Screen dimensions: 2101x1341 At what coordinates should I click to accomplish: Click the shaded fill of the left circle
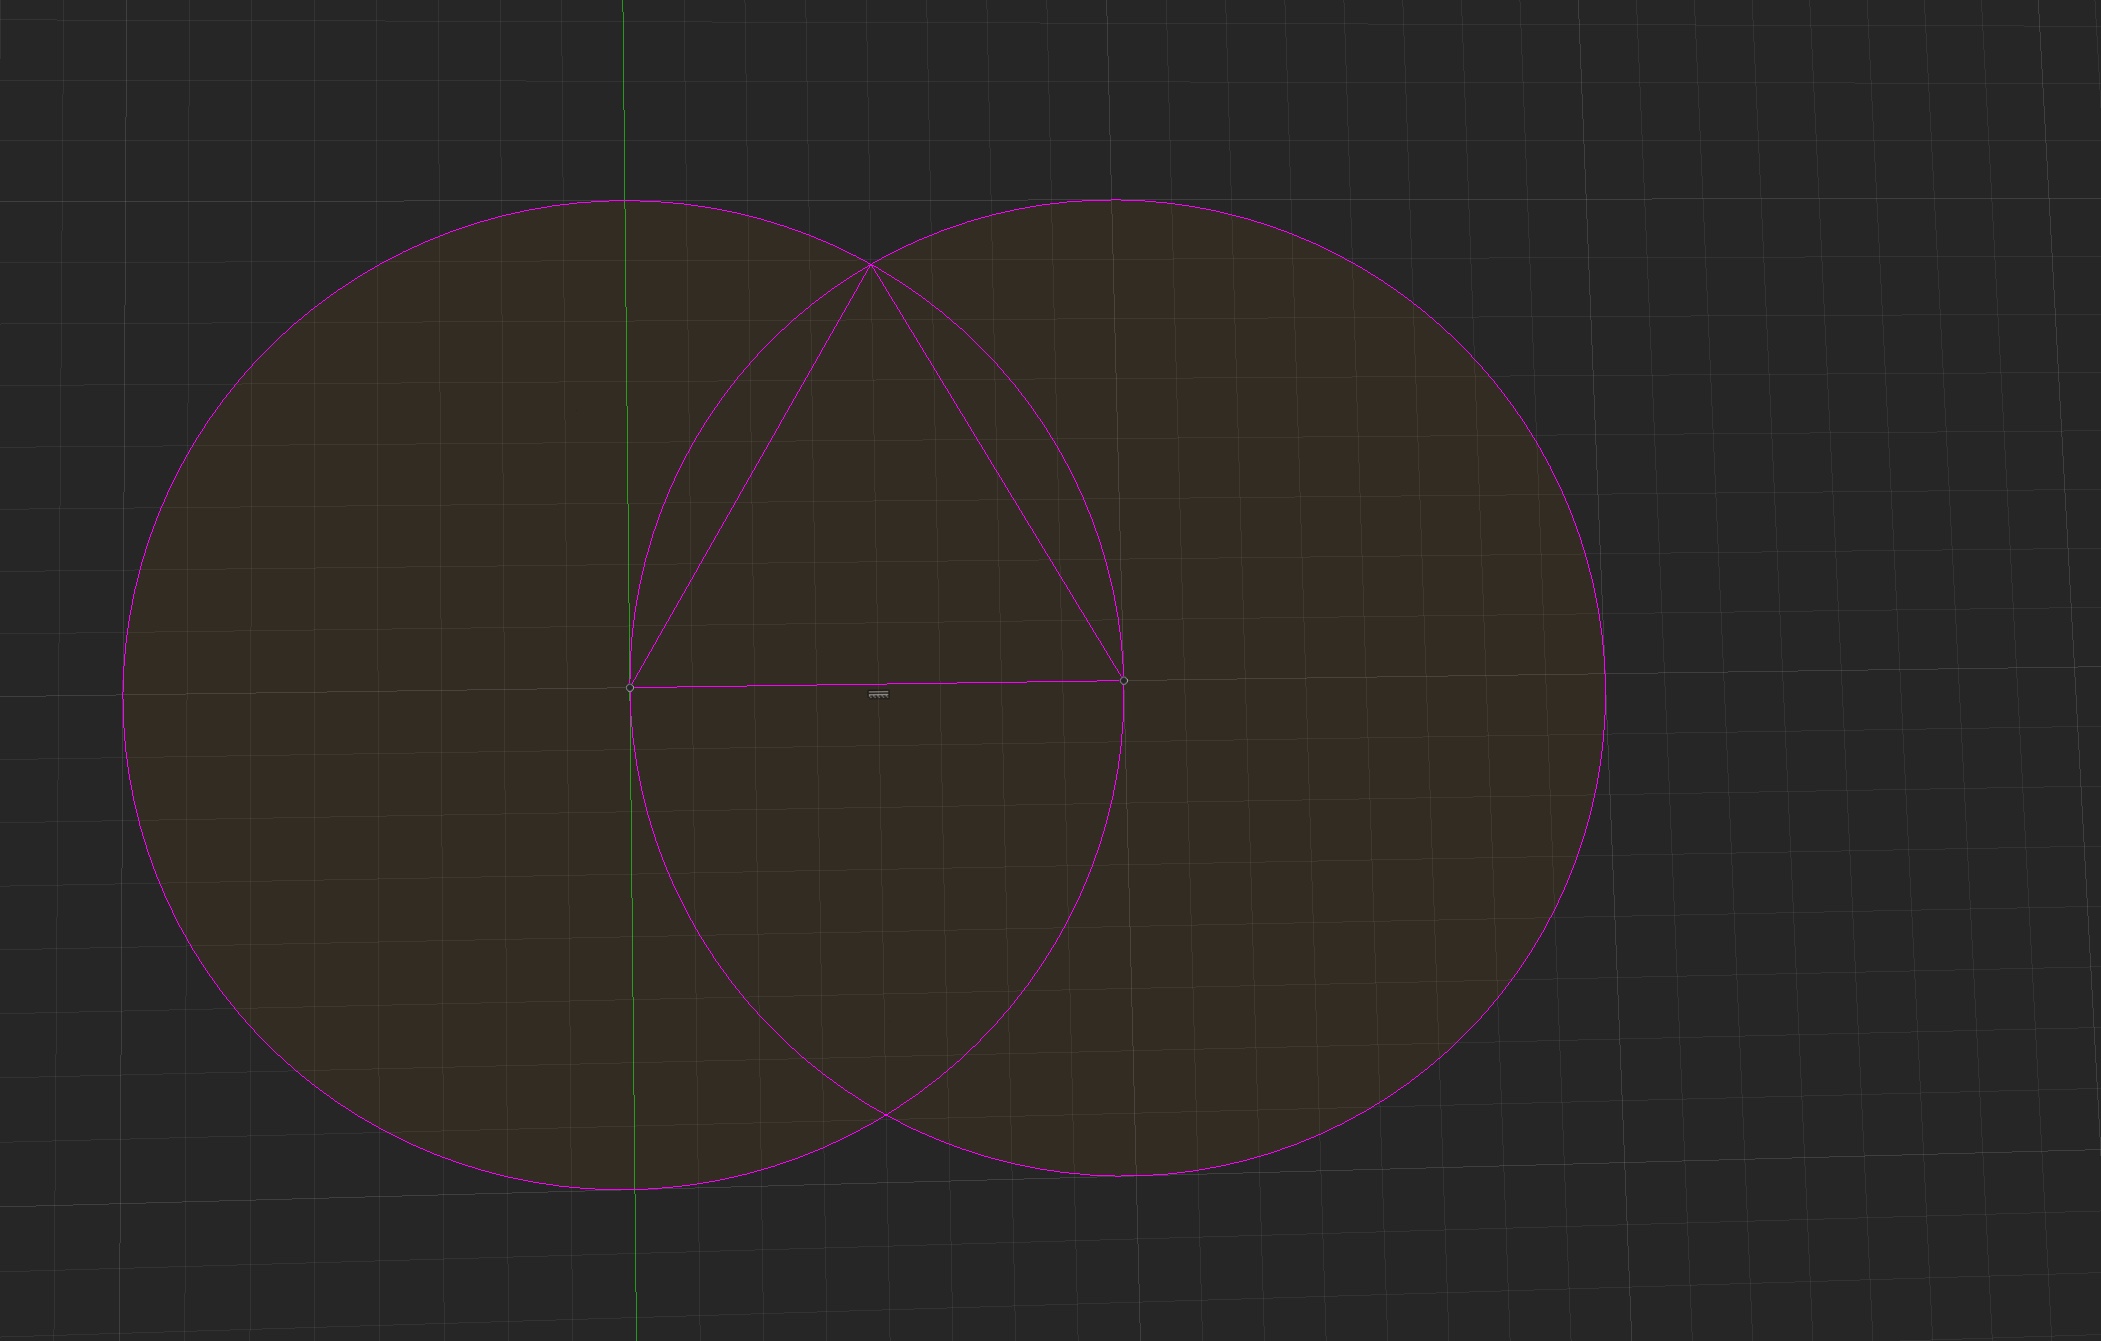point(350,700)
